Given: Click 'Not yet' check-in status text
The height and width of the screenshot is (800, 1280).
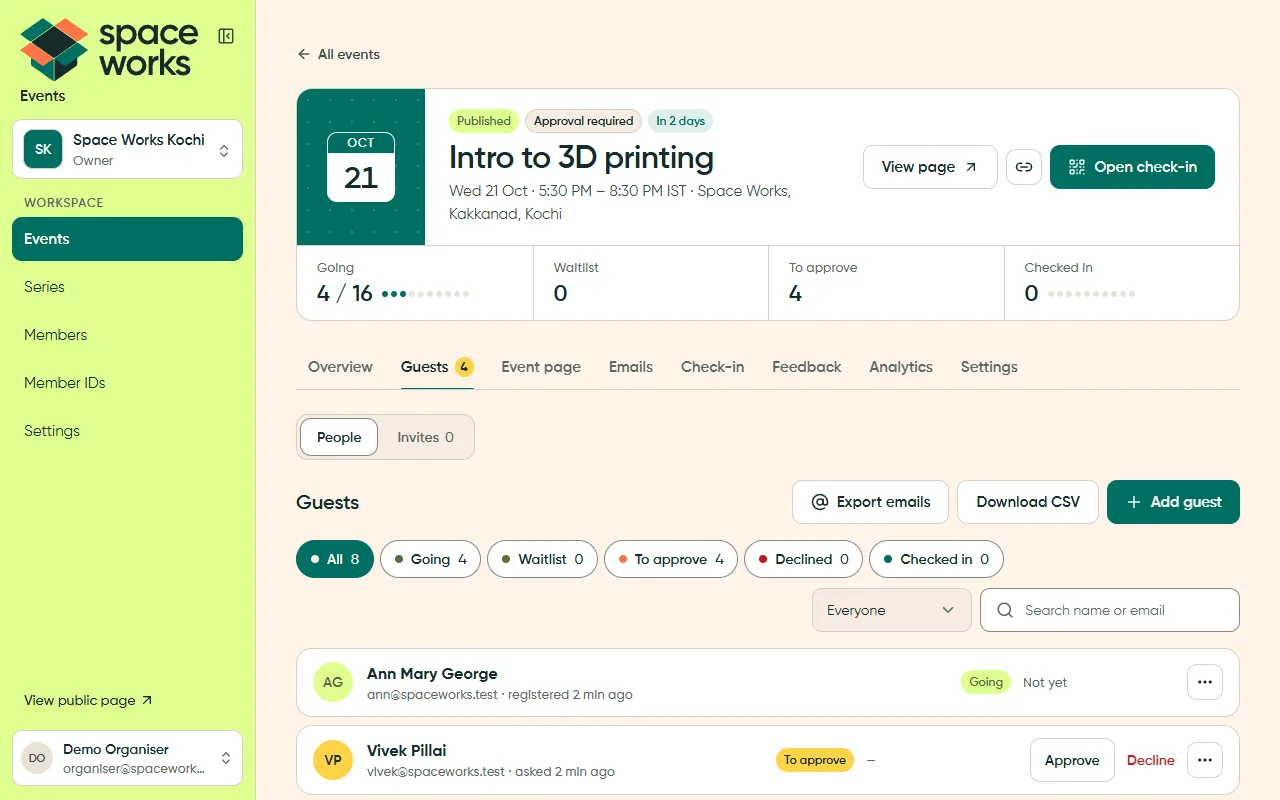Looking at the screenshot, I should click(x=1045, y=682).
